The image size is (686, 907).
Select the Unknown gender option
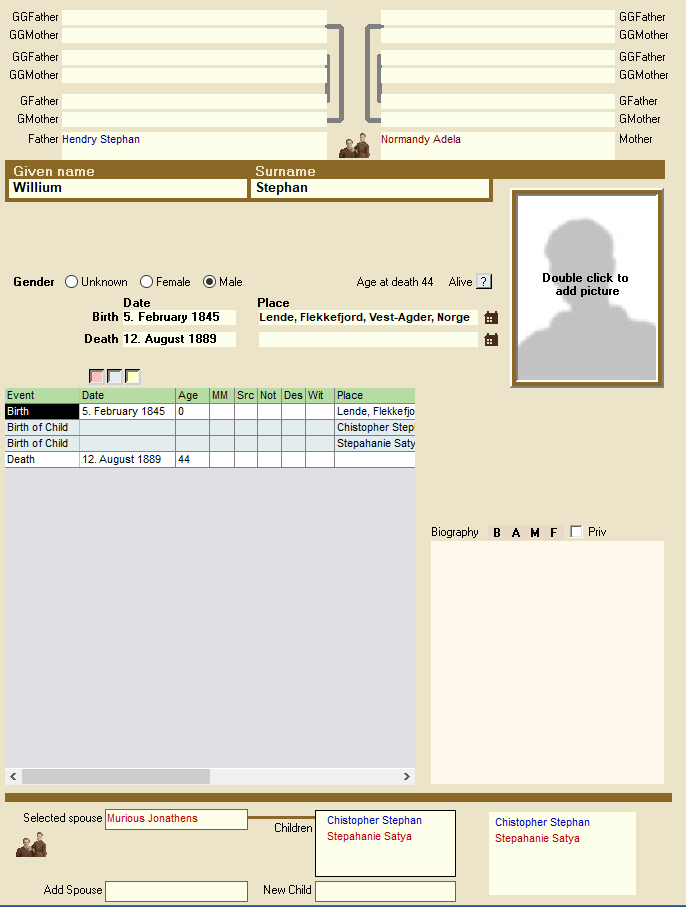[72, 282]
